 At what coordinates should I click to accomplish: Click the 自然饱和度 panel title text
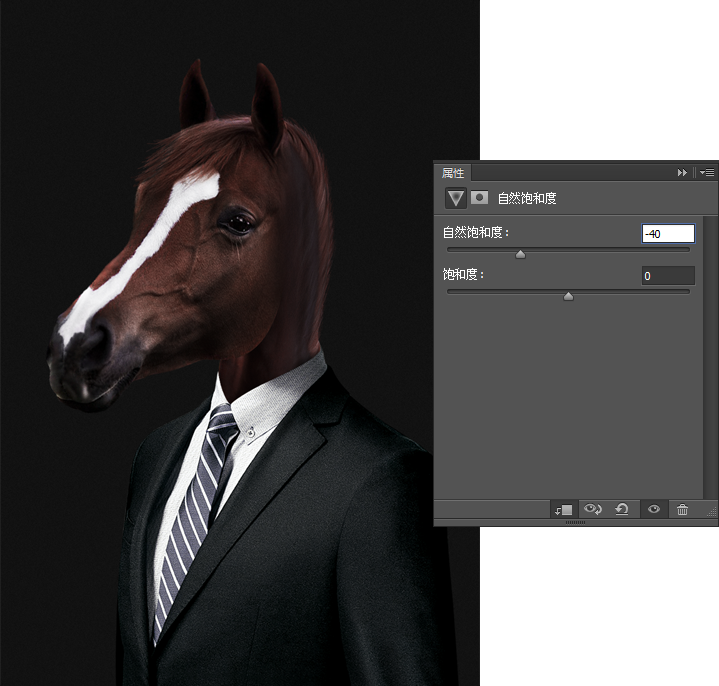click(527, 198)
